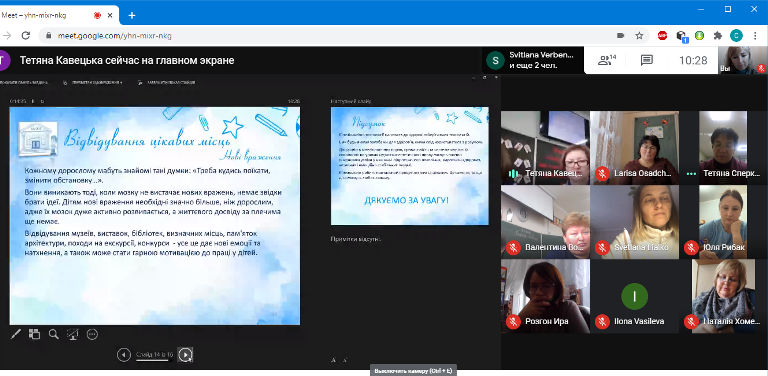Viewport: 768px width, 376px height.
Task: Open the Chrome profile avatar C
Action: pyautogui.click(x=736, y=35)
